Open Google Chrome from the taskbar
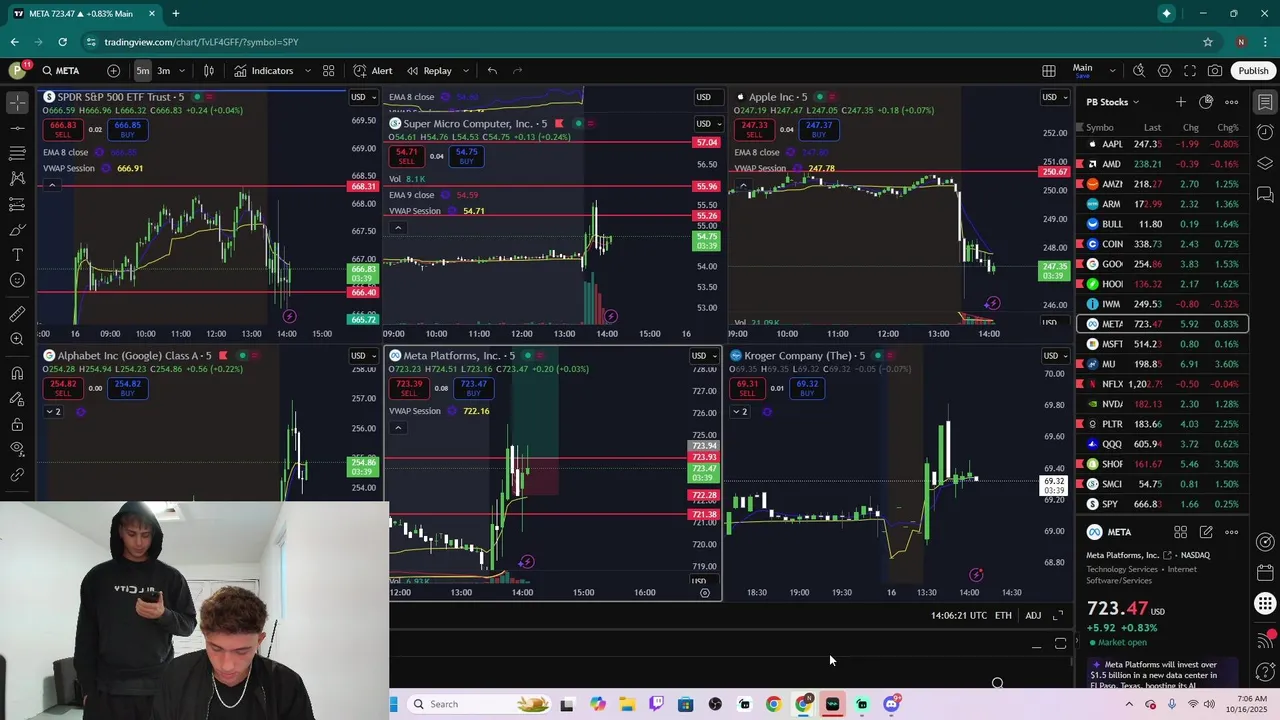The width and height of the screenshot is (1280, 720). point(773,704)
